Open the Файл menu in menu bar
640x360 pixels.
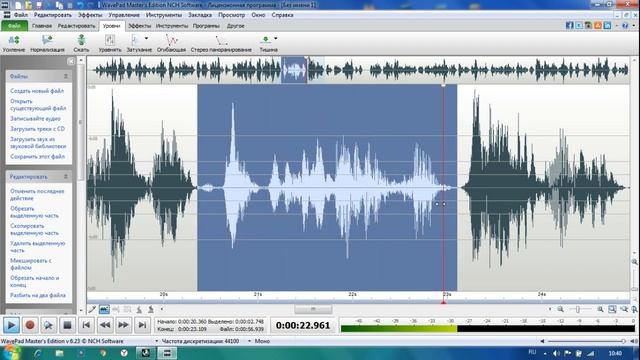click(21, 15)
